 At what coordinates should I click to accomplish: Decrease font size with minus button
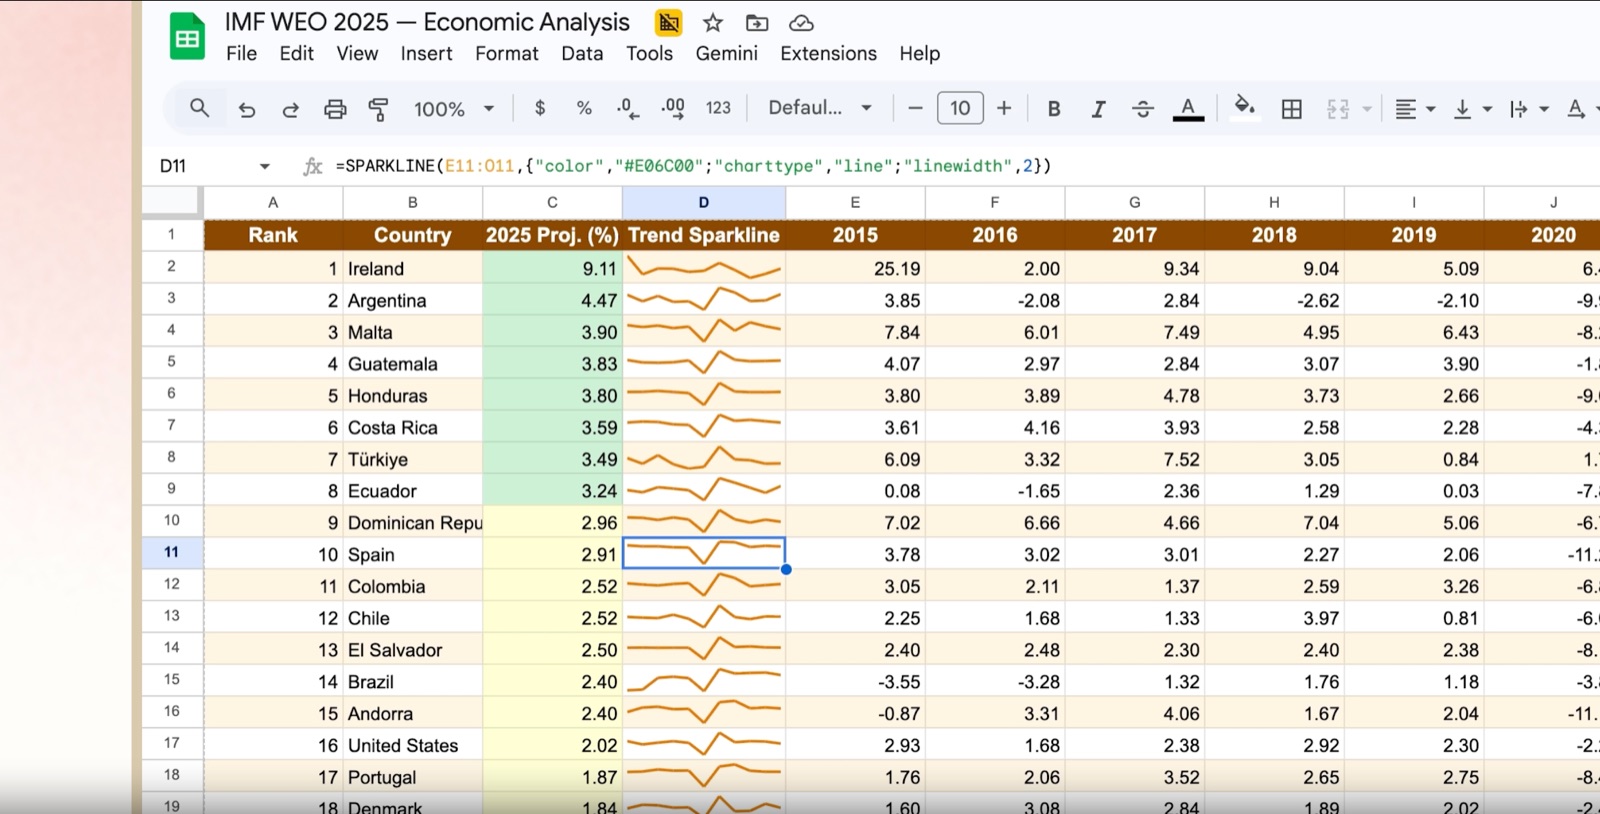(915, 108)
